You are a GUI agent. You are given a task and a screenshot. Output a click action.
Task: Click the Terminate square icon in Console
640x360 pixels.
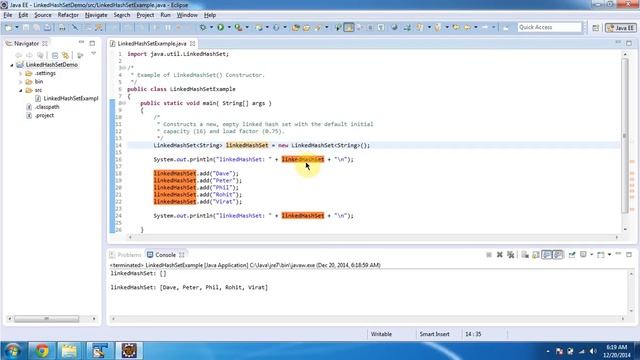pyautogui.click(x=489, y=255)
